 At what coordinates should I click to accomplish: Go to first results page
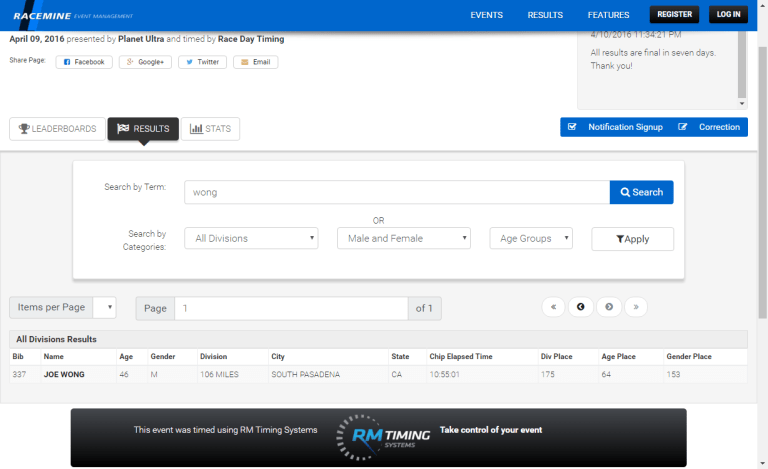(x=553, y=307)
